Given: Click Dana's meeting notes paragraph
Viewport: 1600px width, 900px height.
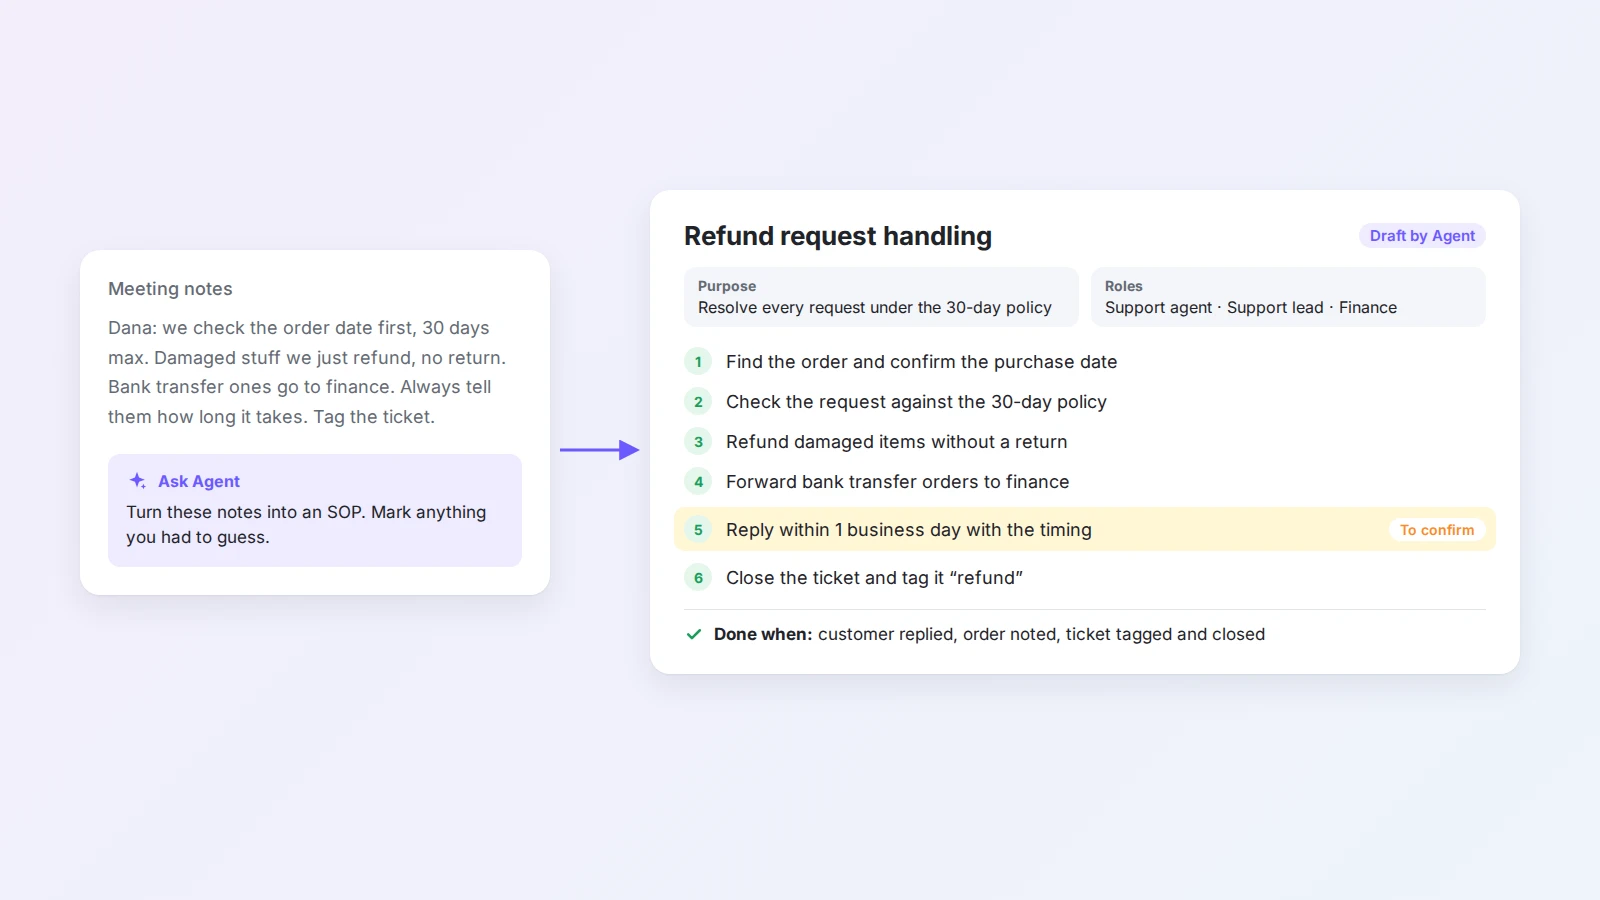Looking at the screenshot, I should (x=307, y=372).
